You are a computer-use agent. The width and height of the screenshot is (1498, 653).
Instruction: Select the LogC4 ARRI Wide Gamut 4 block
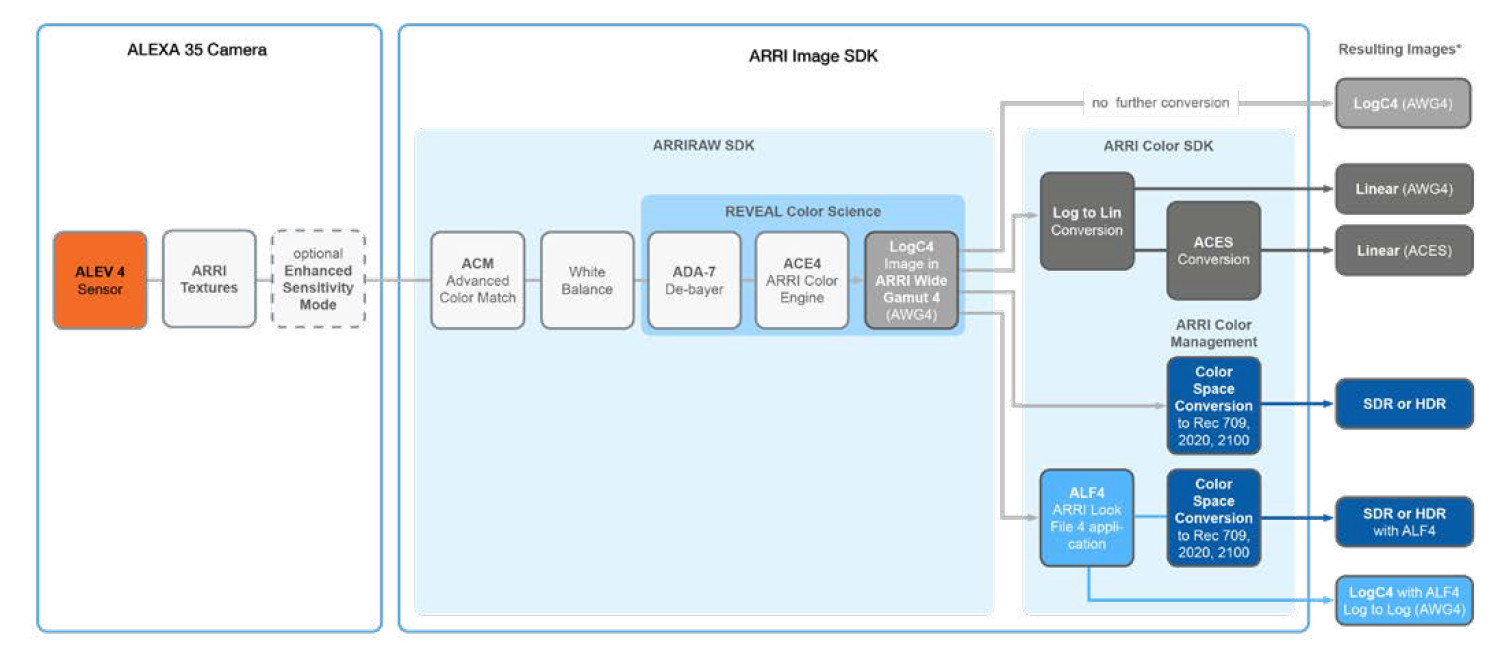[911, 280]
